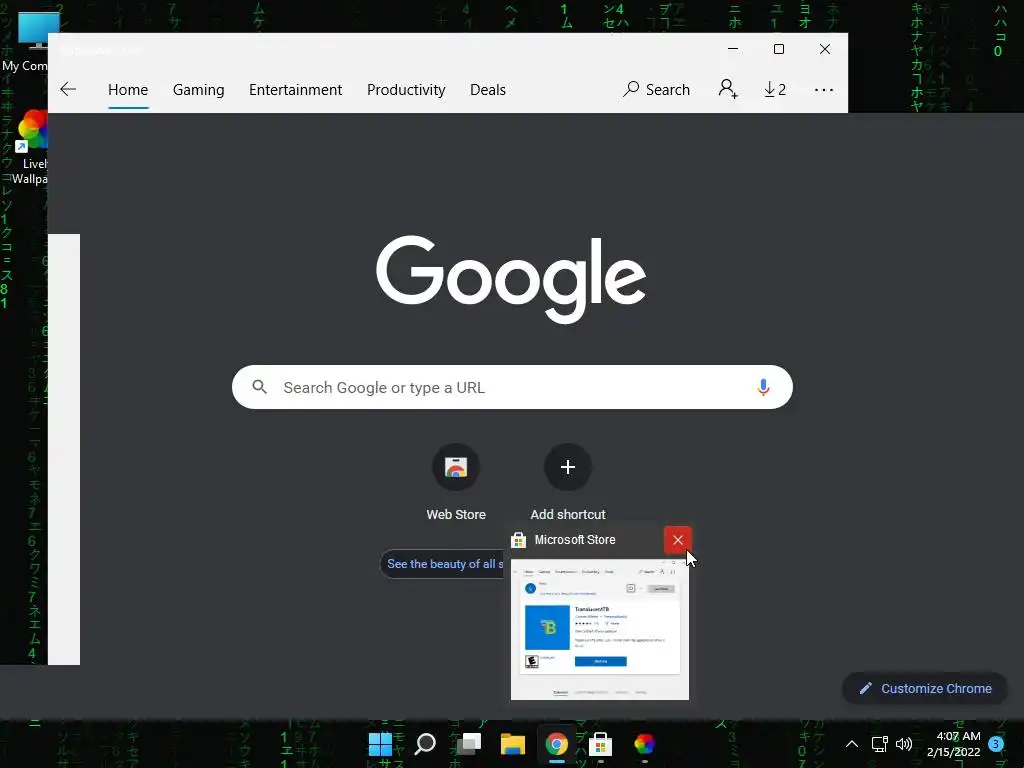
Task: Start voice search with the microphone icon
Action: click(x=763, y=387)
